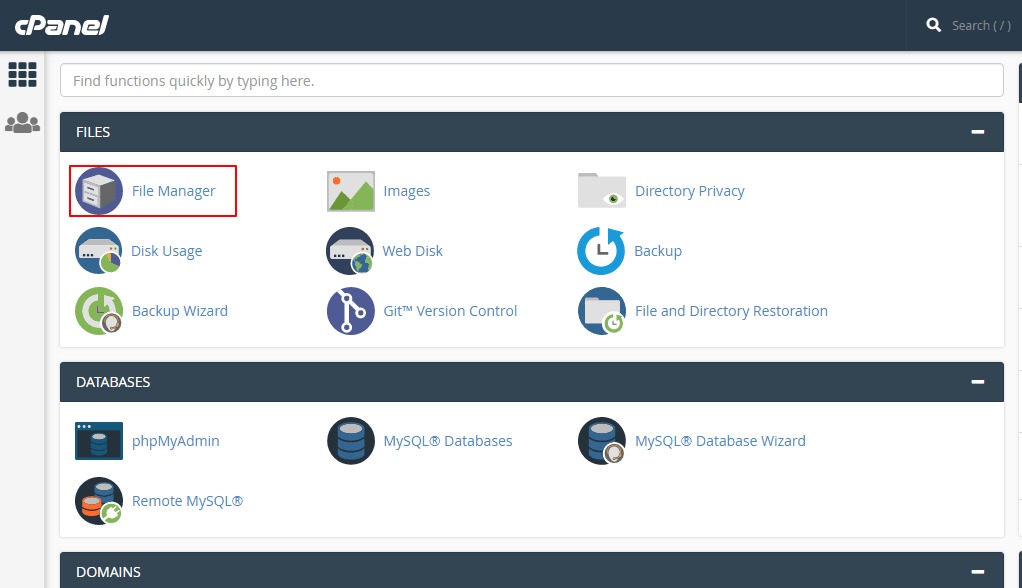Click the header Search ( / ) field

click(x=981, y=25)
